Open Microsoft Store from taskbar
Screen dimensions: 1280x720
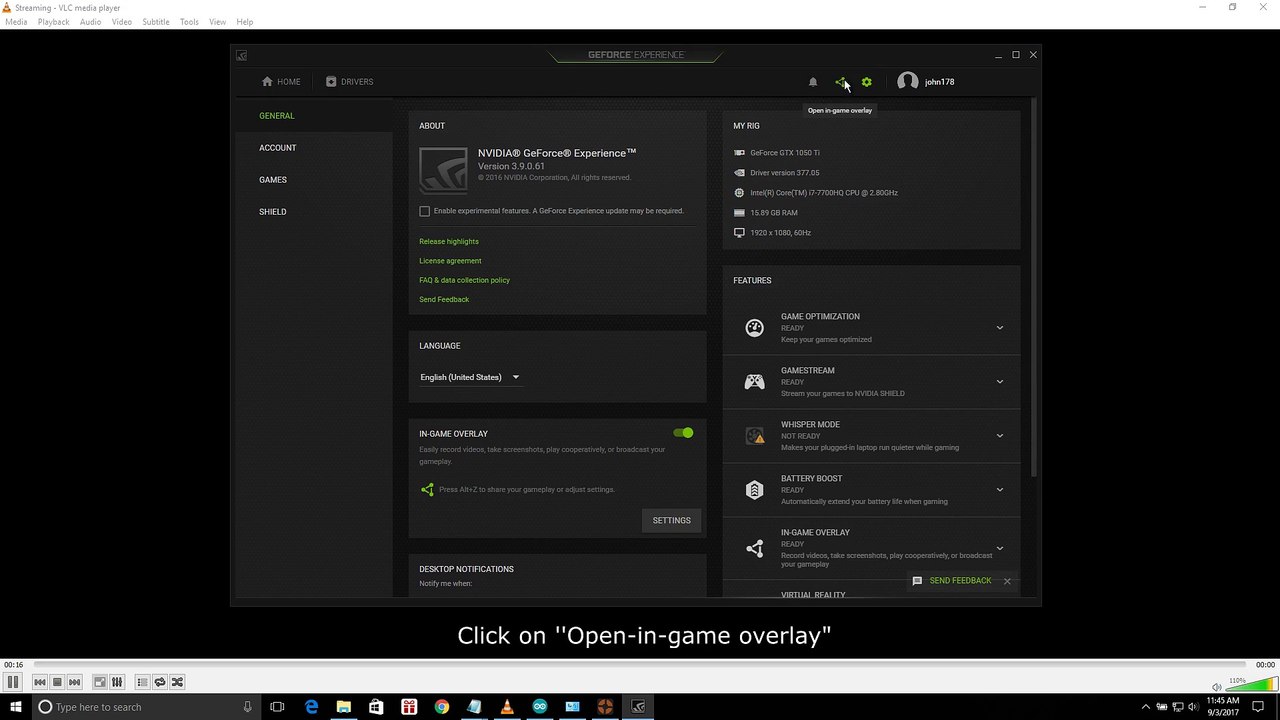tap(376, 707)
